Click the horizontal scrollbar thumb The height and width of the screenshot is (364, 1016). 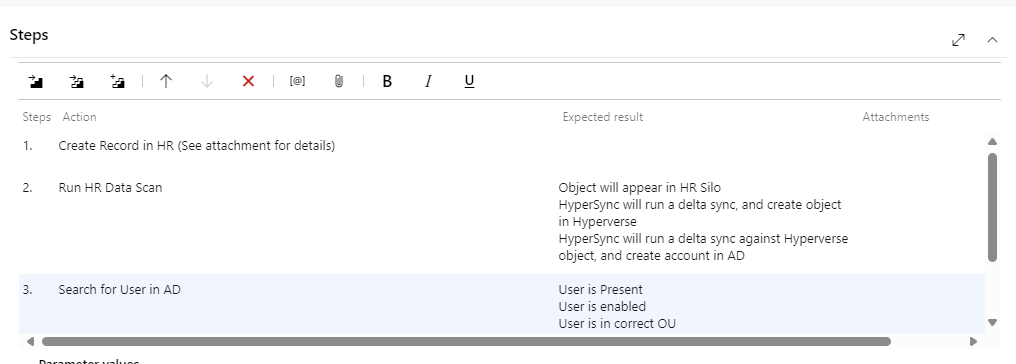(x=466, y=341)
